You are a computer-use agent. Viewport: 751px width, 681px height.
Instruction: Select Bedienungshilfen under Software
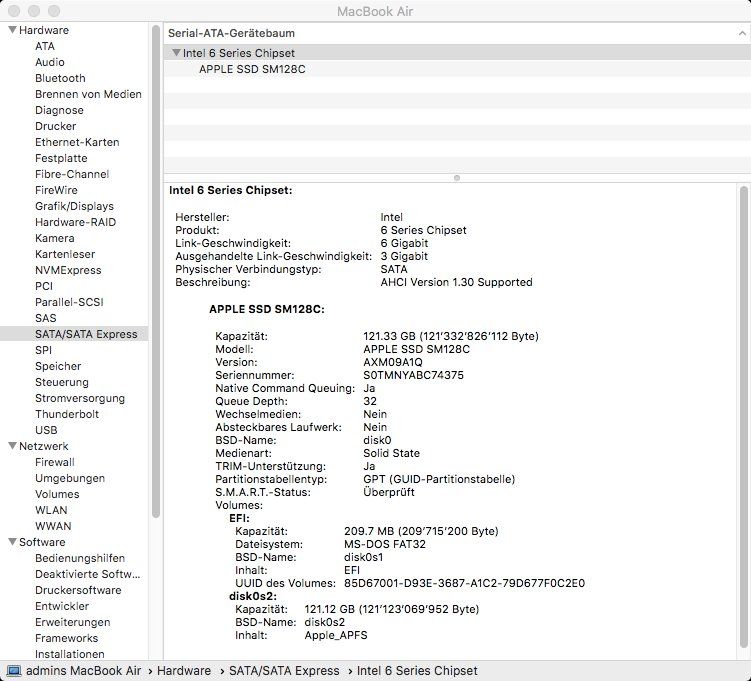pos(80,558)
